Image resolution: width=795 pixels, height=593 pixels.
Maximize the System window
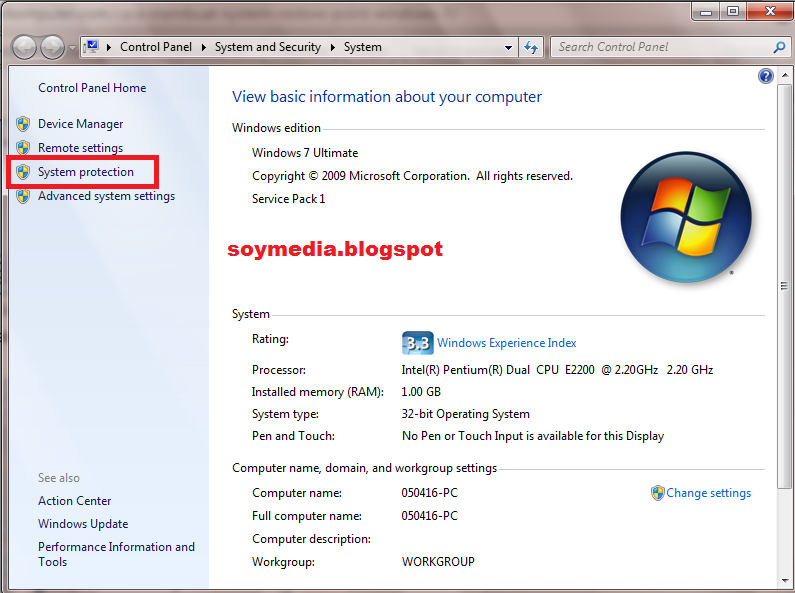click(733, 12)
